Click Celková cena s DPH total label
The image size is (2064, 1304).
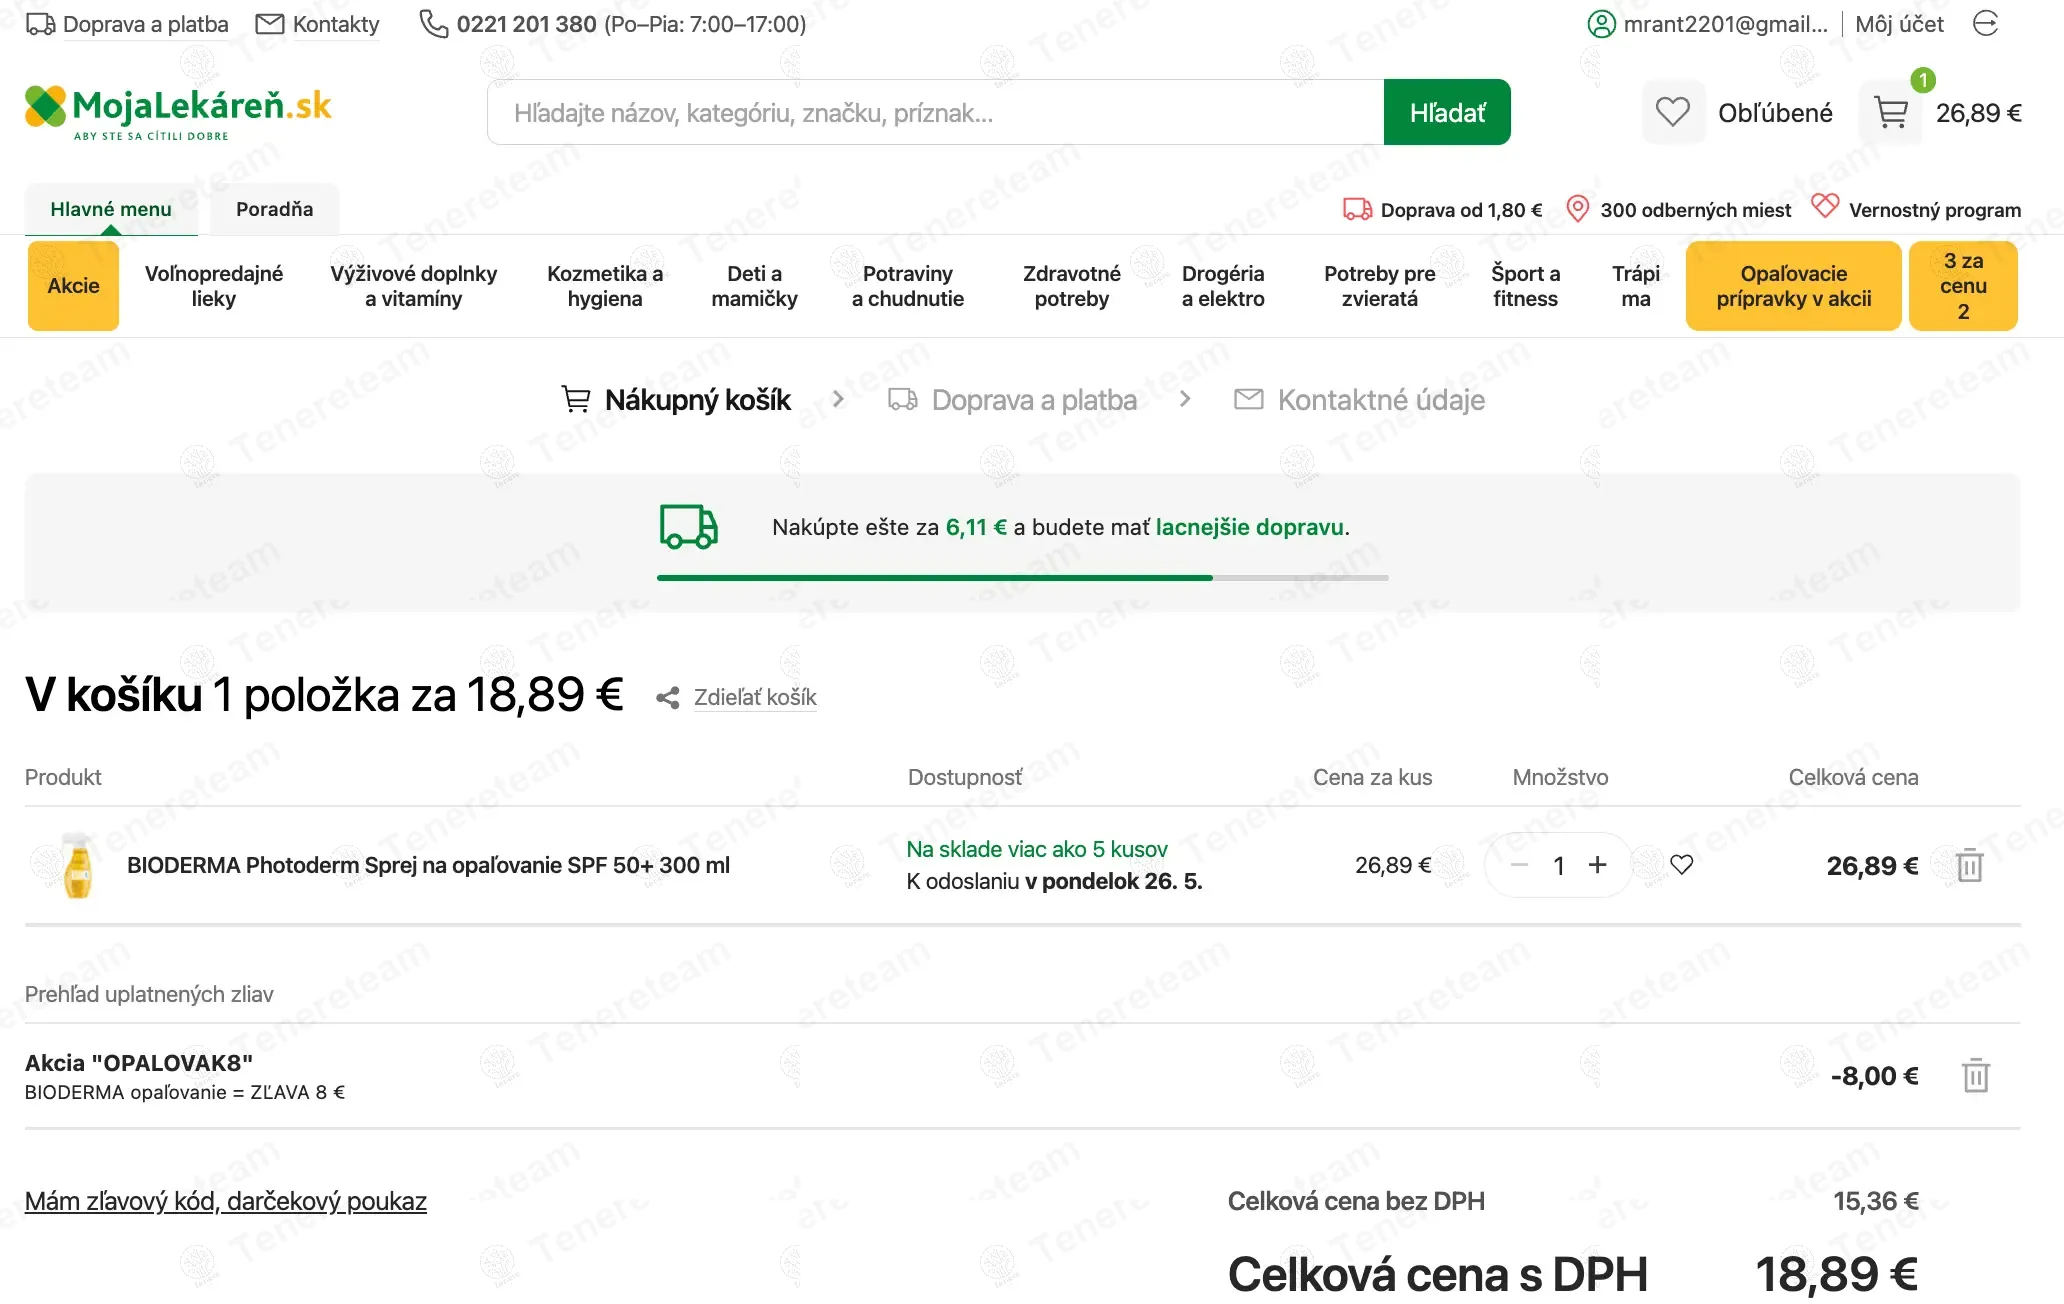1437,1274
